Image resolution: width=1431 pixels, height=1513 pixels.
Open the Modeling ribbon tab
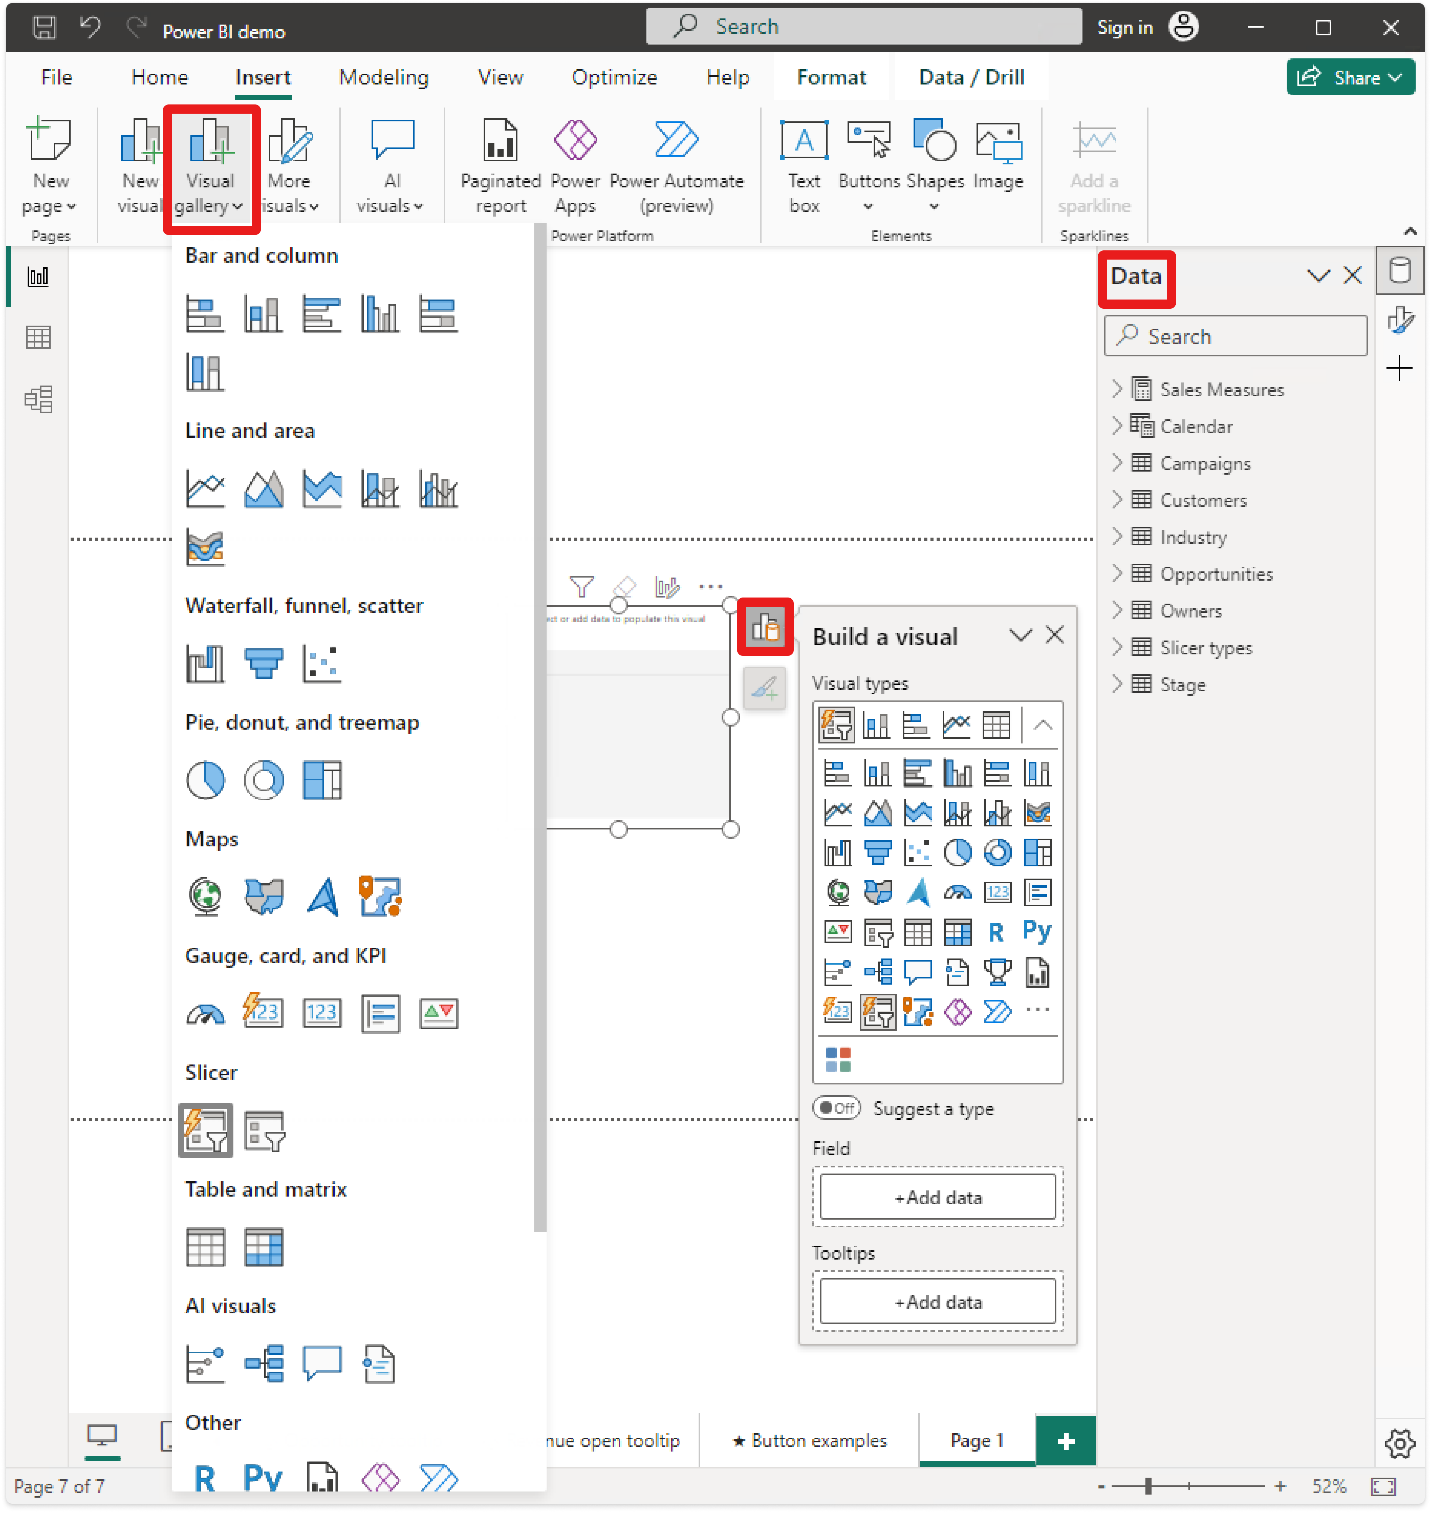tap(384, 78)
